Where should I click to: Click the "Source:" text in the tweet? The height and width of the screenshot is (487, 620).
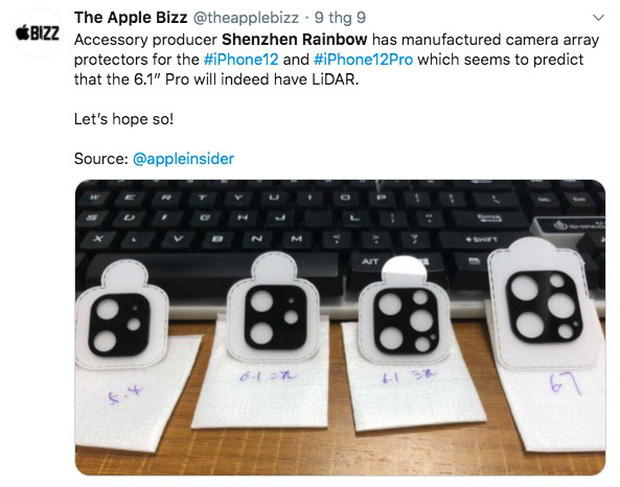pos(101,159)
